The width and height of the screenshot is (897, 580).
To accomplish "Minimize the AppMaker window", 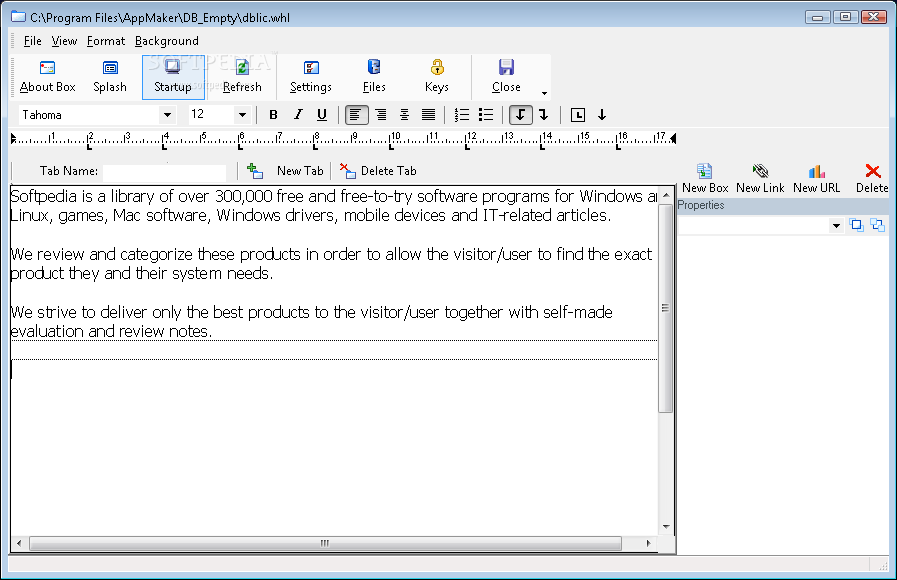I will pyautogui.click(x=817, y=17).
